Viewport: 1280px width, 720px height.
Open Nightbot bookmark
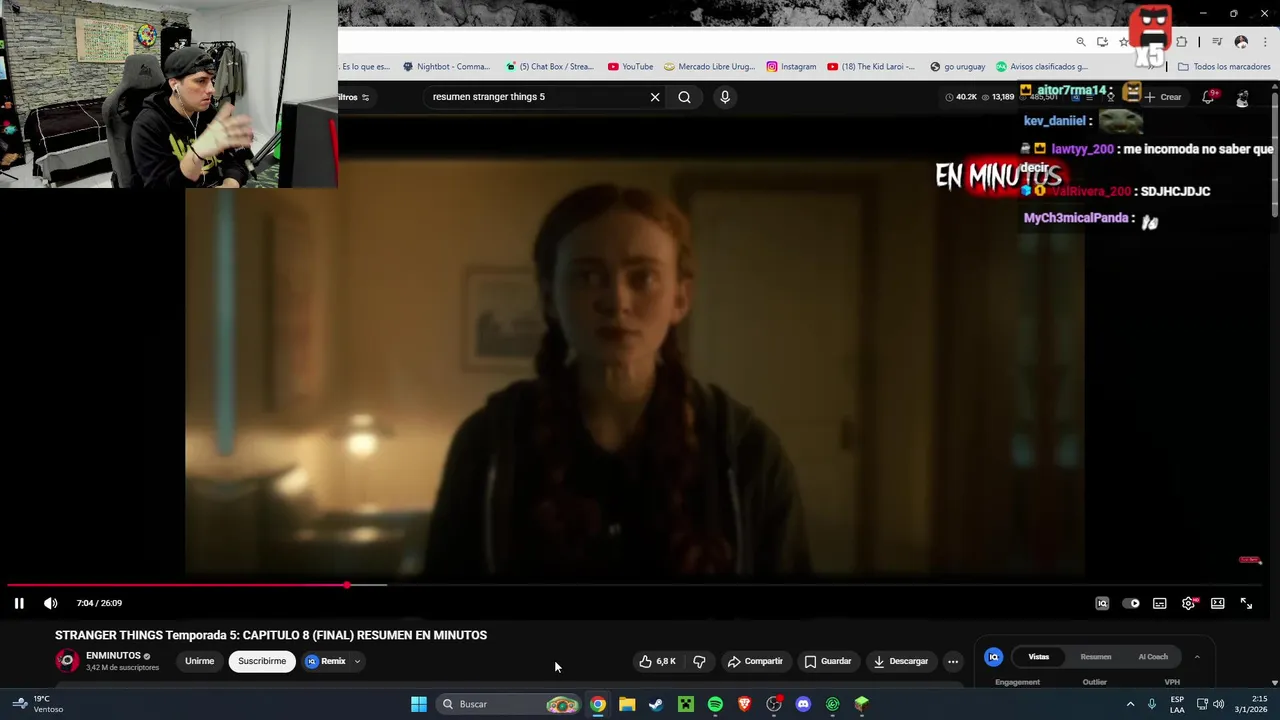click(446, 67)
